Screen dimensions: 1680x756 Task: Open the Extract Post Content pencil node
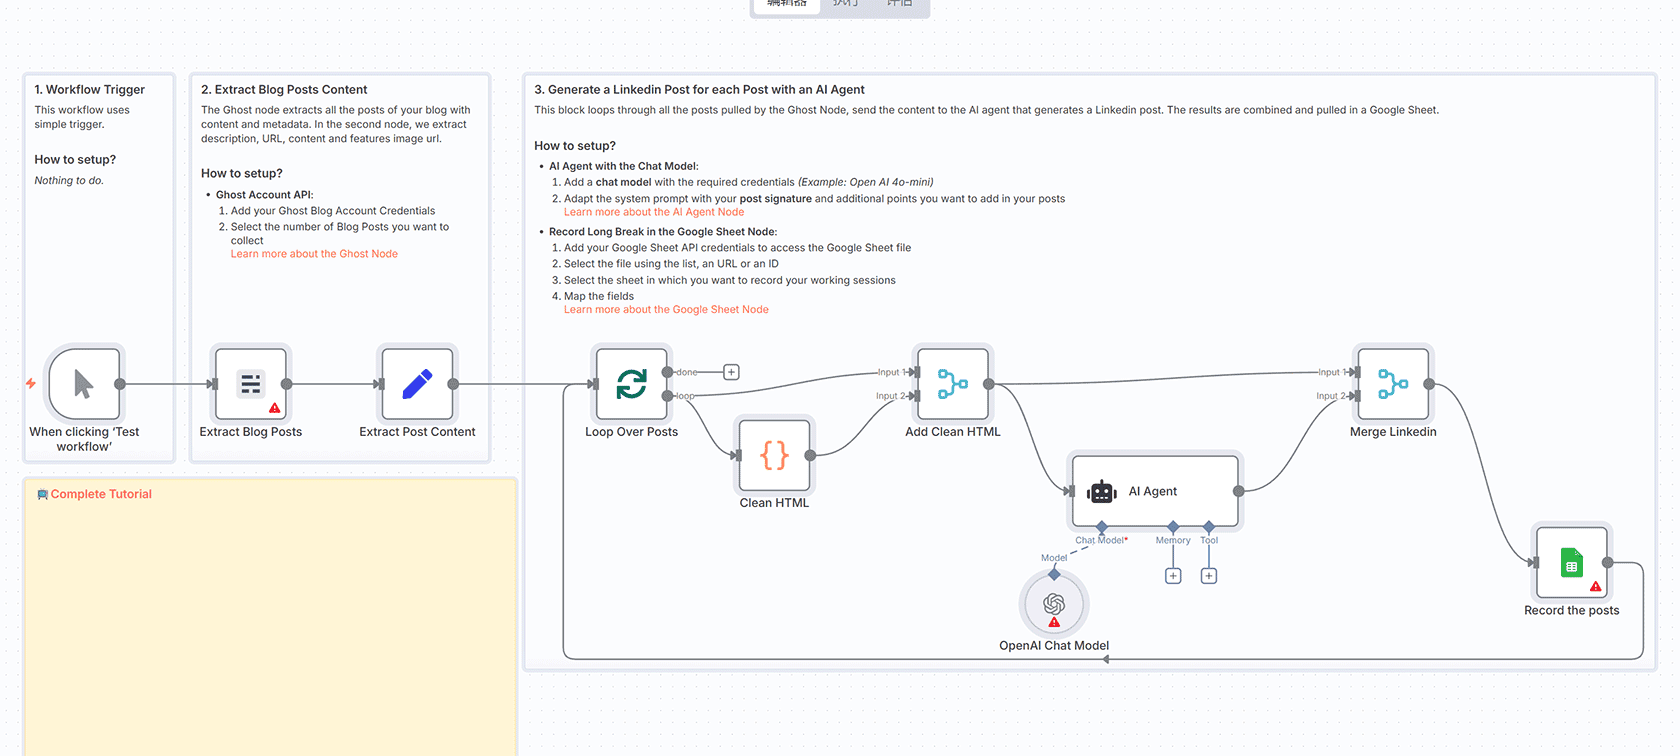[417, 384]
